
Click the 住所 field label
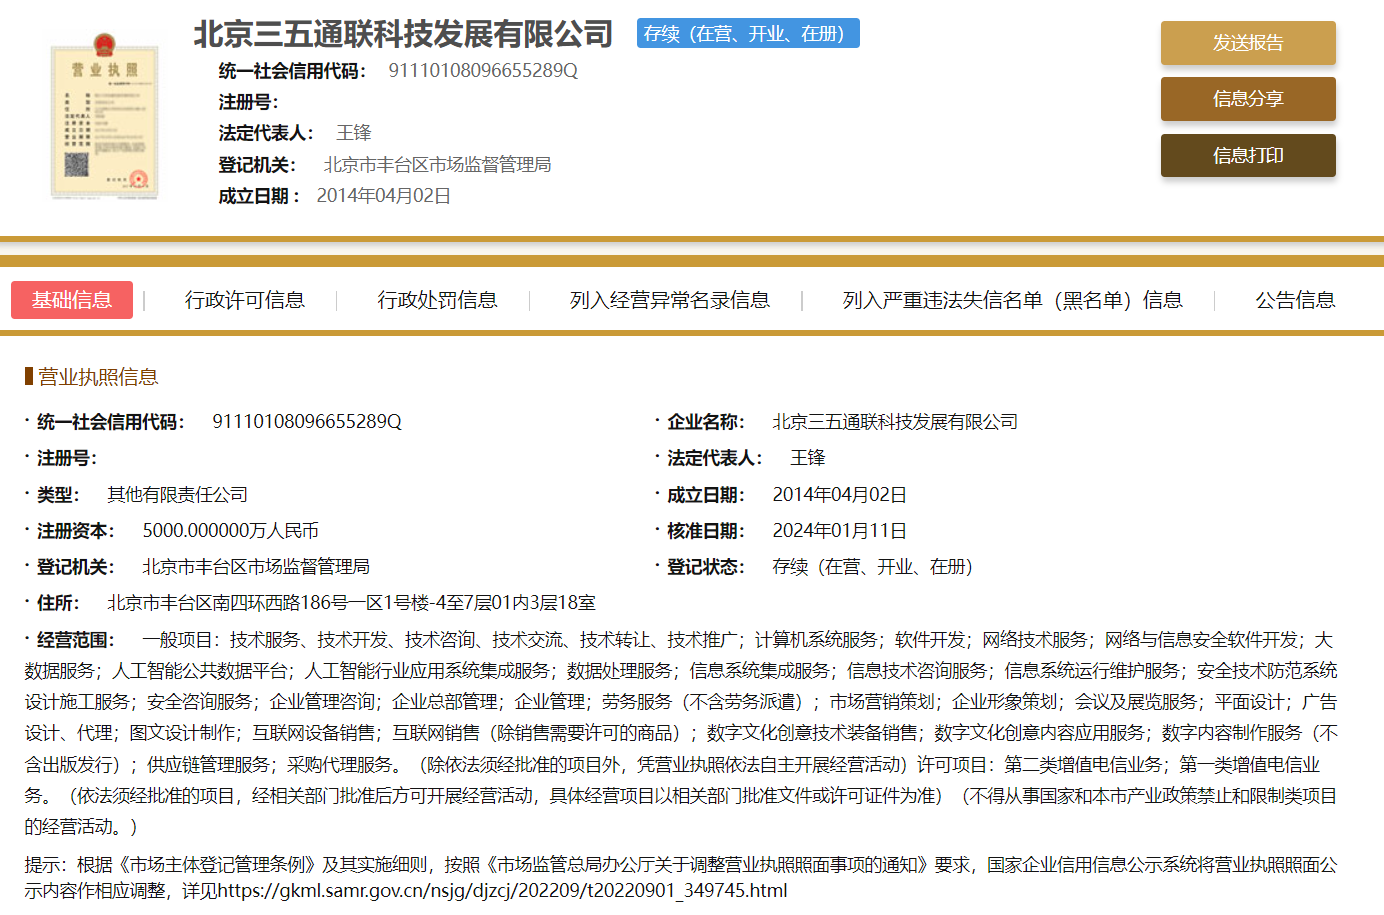tap(57, 603)
